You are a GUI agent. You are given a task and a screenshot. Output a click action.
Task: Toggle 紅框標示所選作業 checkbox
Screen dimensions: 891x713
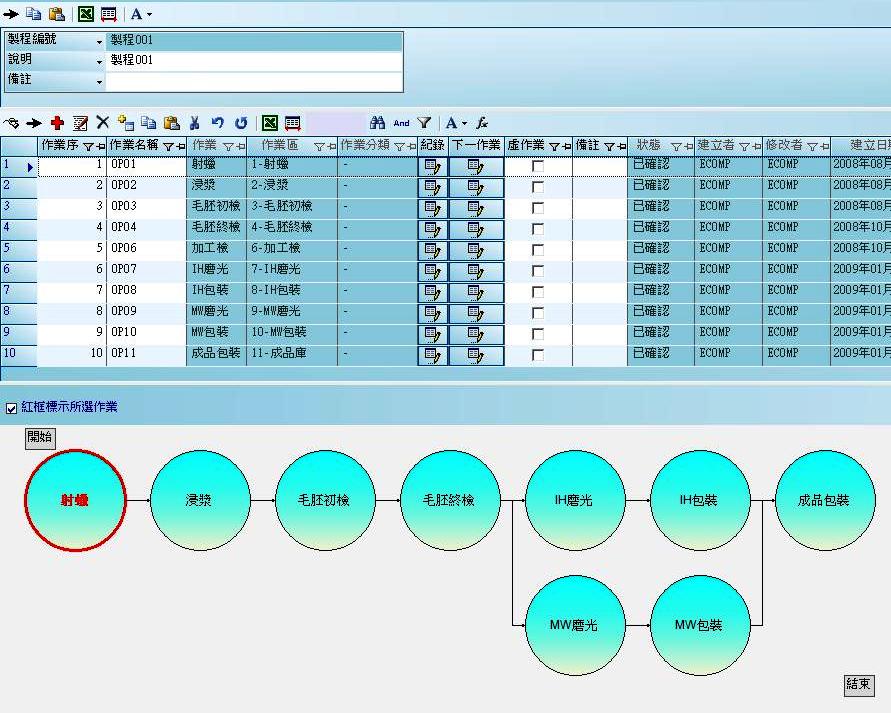pyautogui.click(x=12, y=408)
